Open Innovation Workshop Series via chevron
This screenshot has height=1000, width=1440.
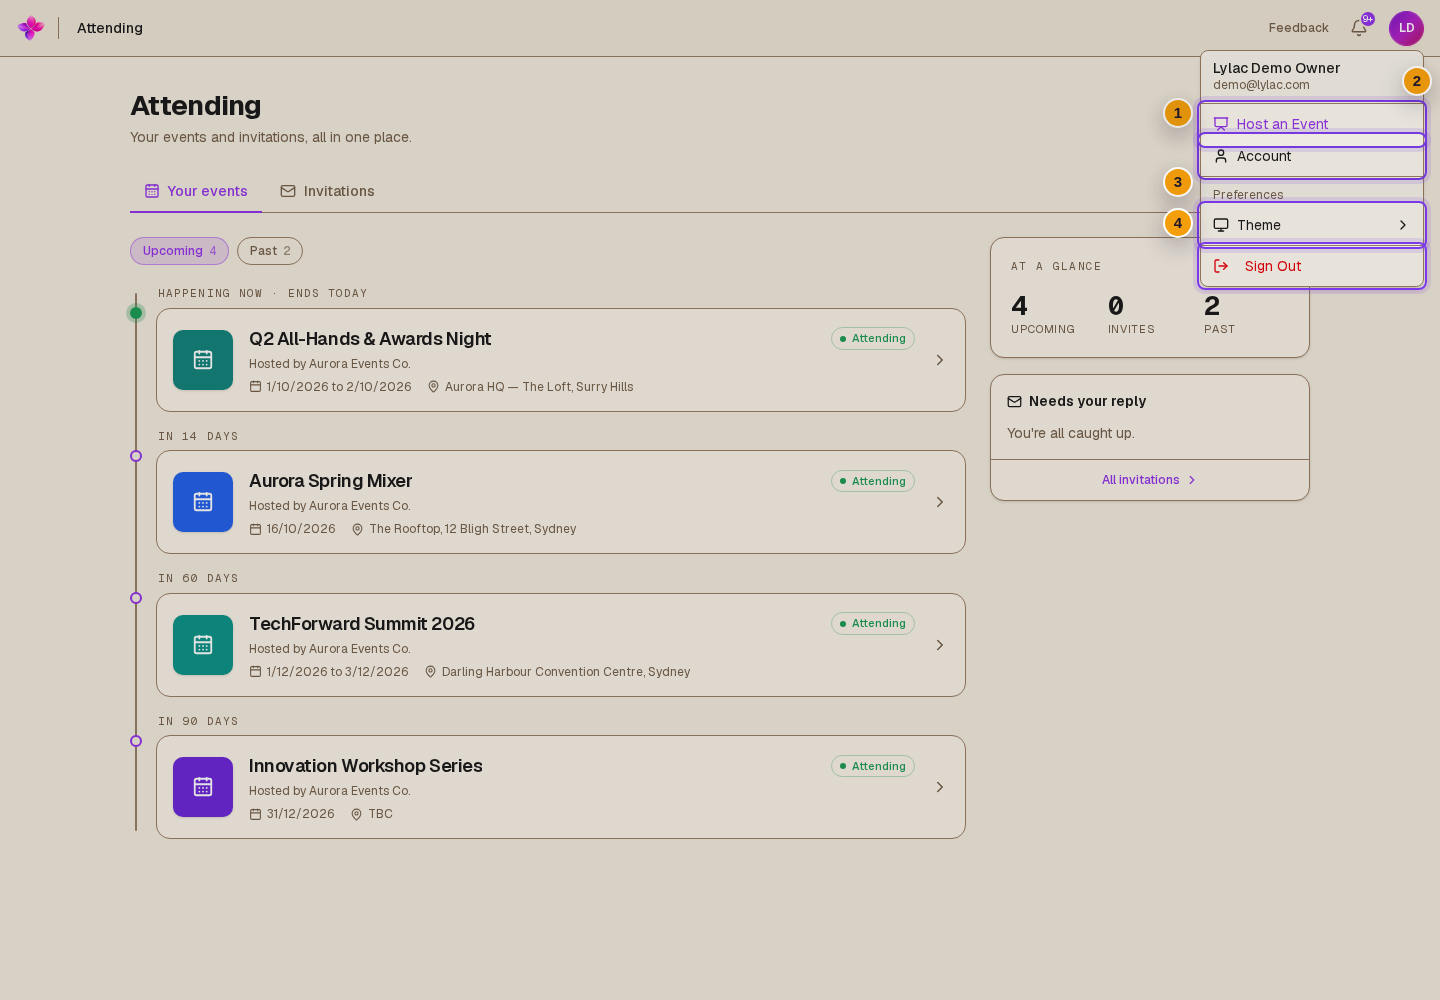pyautogui.click(x=940, y=787)
